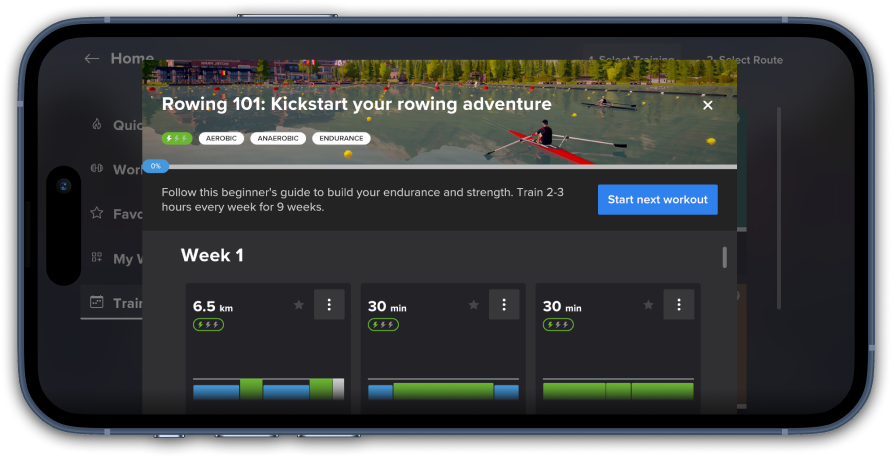Click the 0% plan progress indicator
This screenshot has height=459, width=893.
click(x=155, y=166)
